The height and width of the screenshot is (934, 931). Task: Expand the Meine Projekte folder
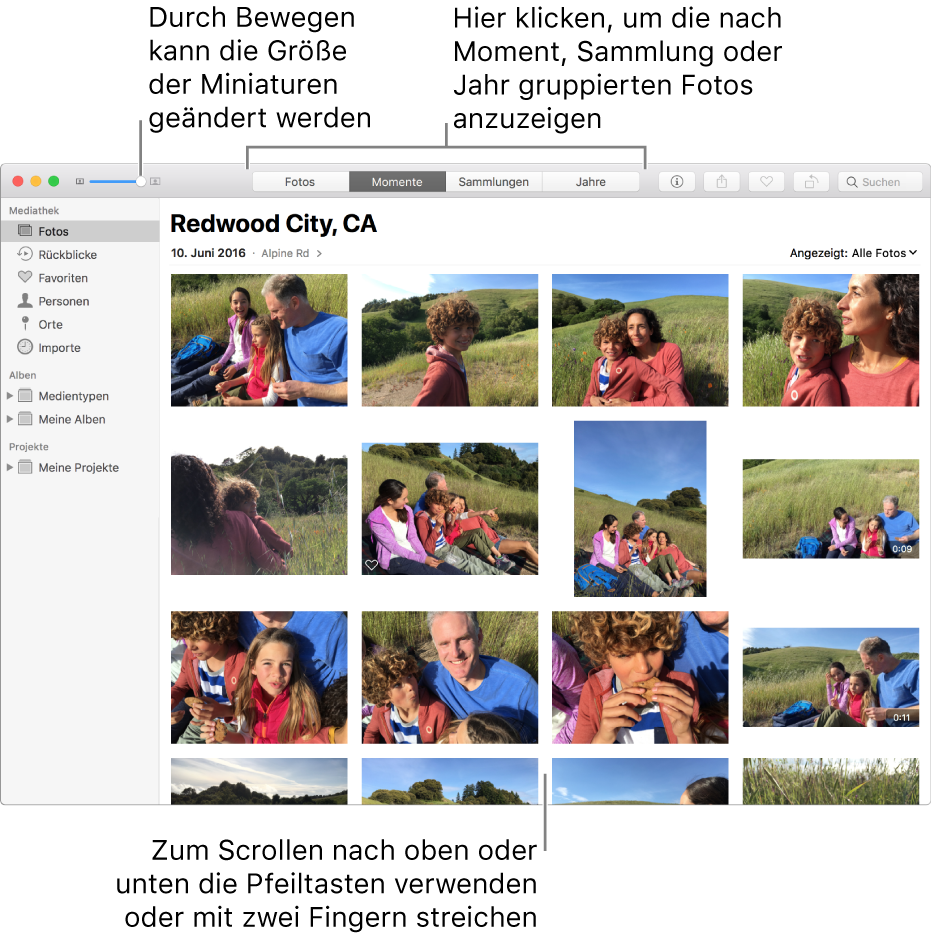click(x=11, y=468)
